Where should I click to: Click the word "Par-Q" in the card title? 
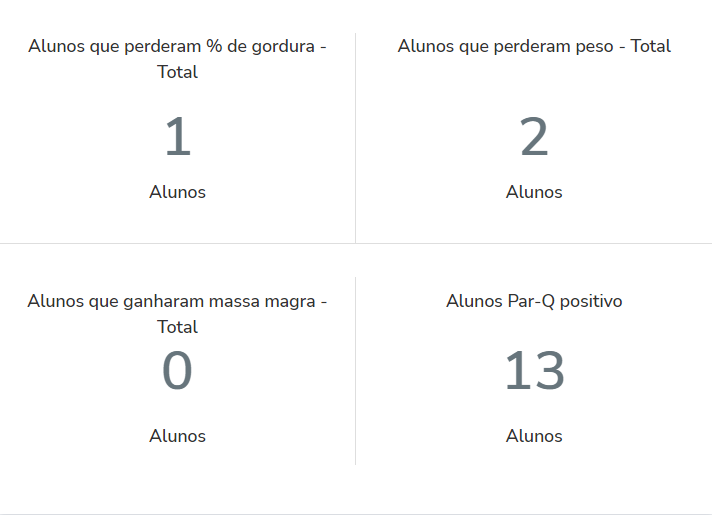pyautogui.click(x=530, y=301)
